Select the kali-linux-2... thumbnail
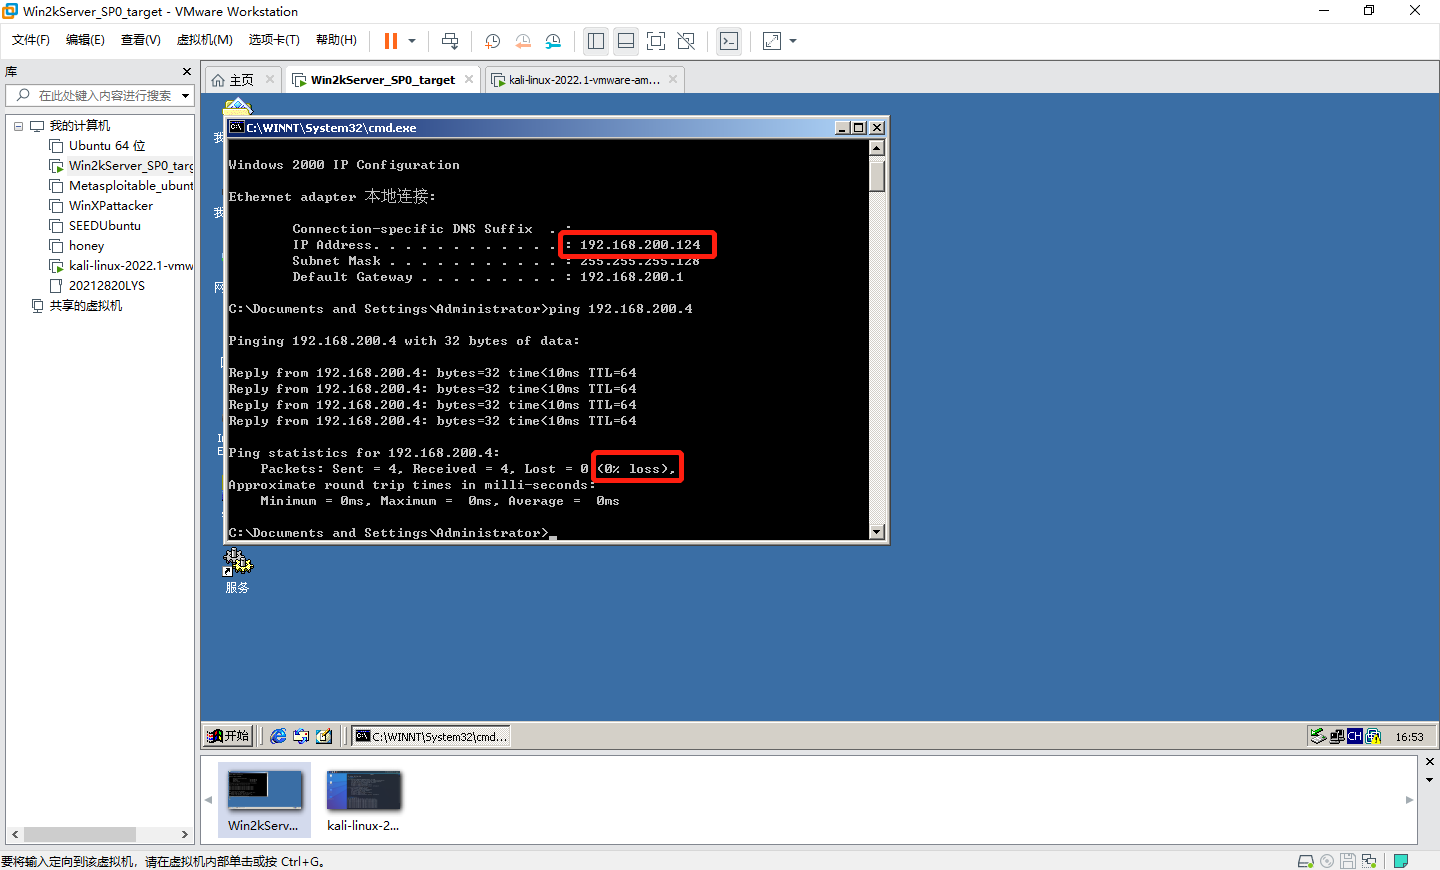The width and height of the screenshot is (1440, 870). (363, 799)
